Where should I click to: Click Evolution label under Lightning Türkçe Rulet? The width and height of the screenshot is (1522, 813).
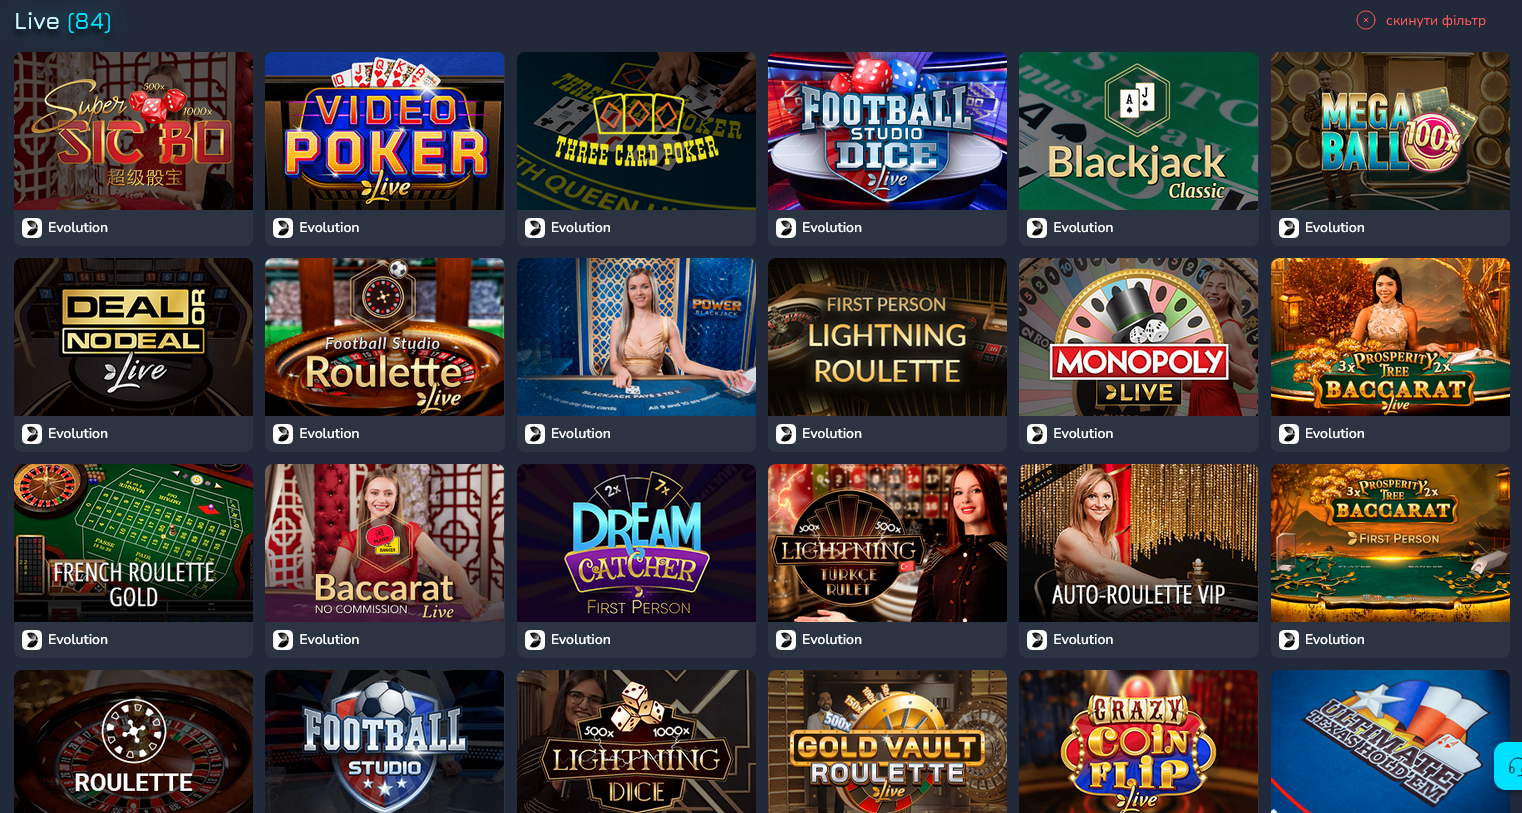click(x=832, y=640)
